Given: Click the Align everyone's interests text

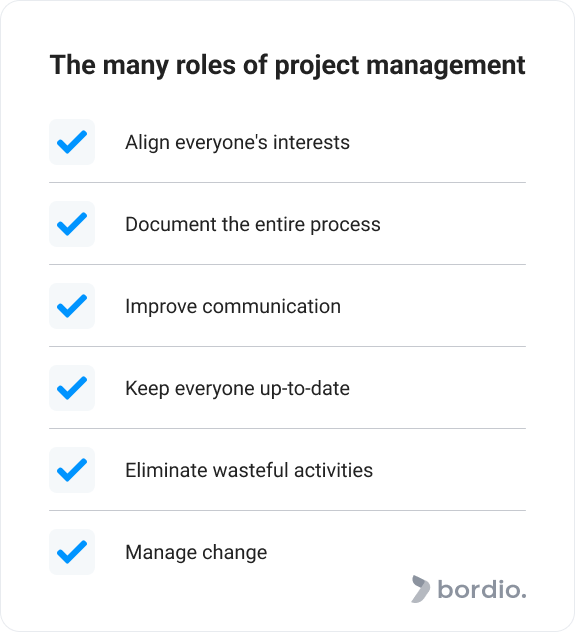Looking at the screenshot, I should tap(237, 143).
